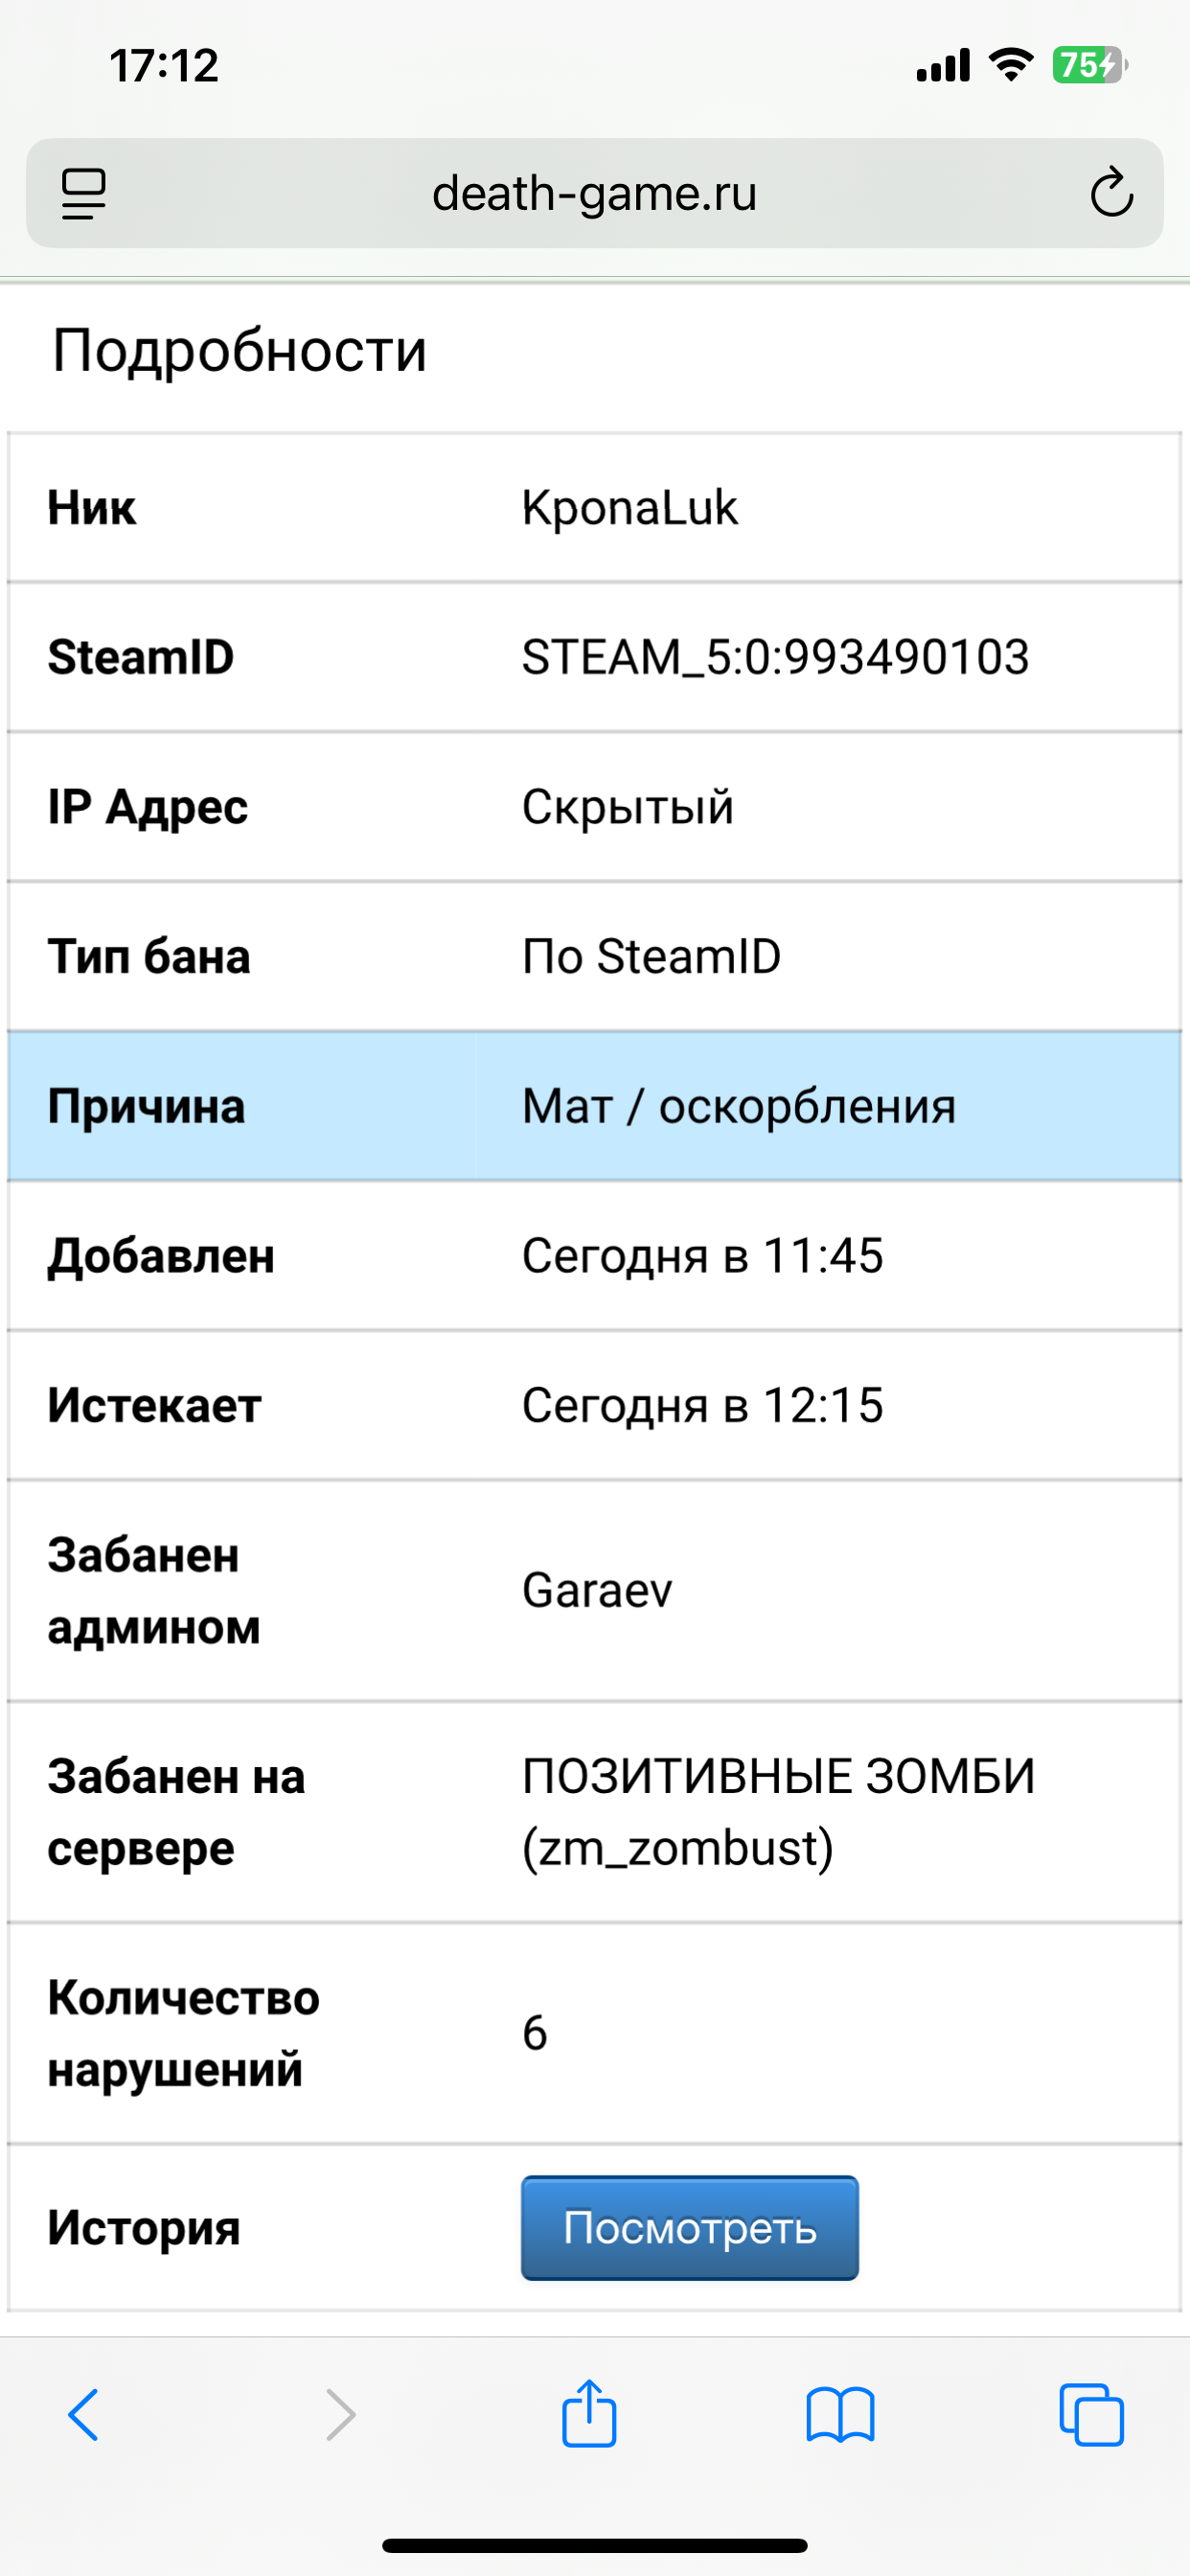This screenshot has height=2576, width=1190.
Task: Tap the Wi-Fi status icon
Action: pos(1010,66)
